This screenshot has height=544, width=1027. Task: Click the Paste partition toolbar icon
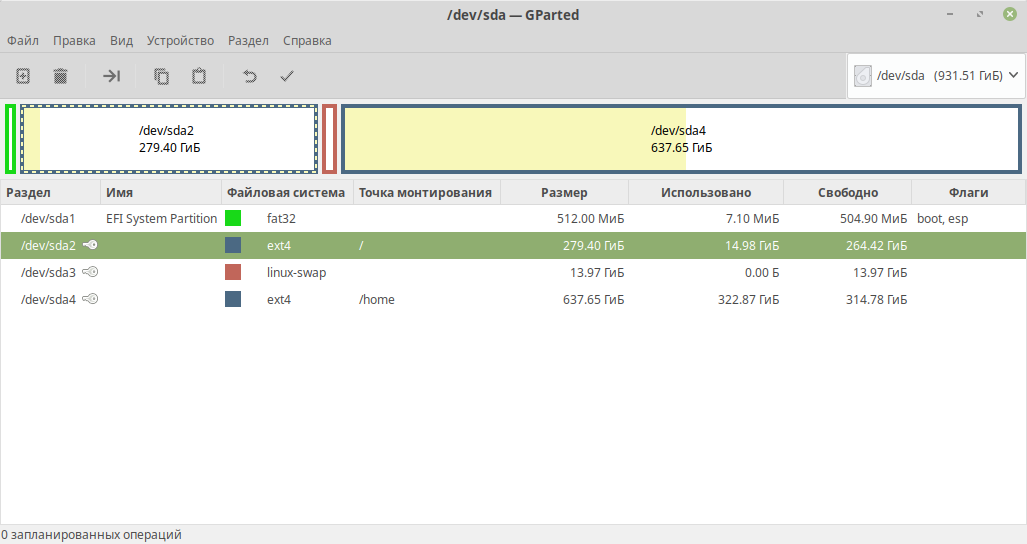point(199,76)
